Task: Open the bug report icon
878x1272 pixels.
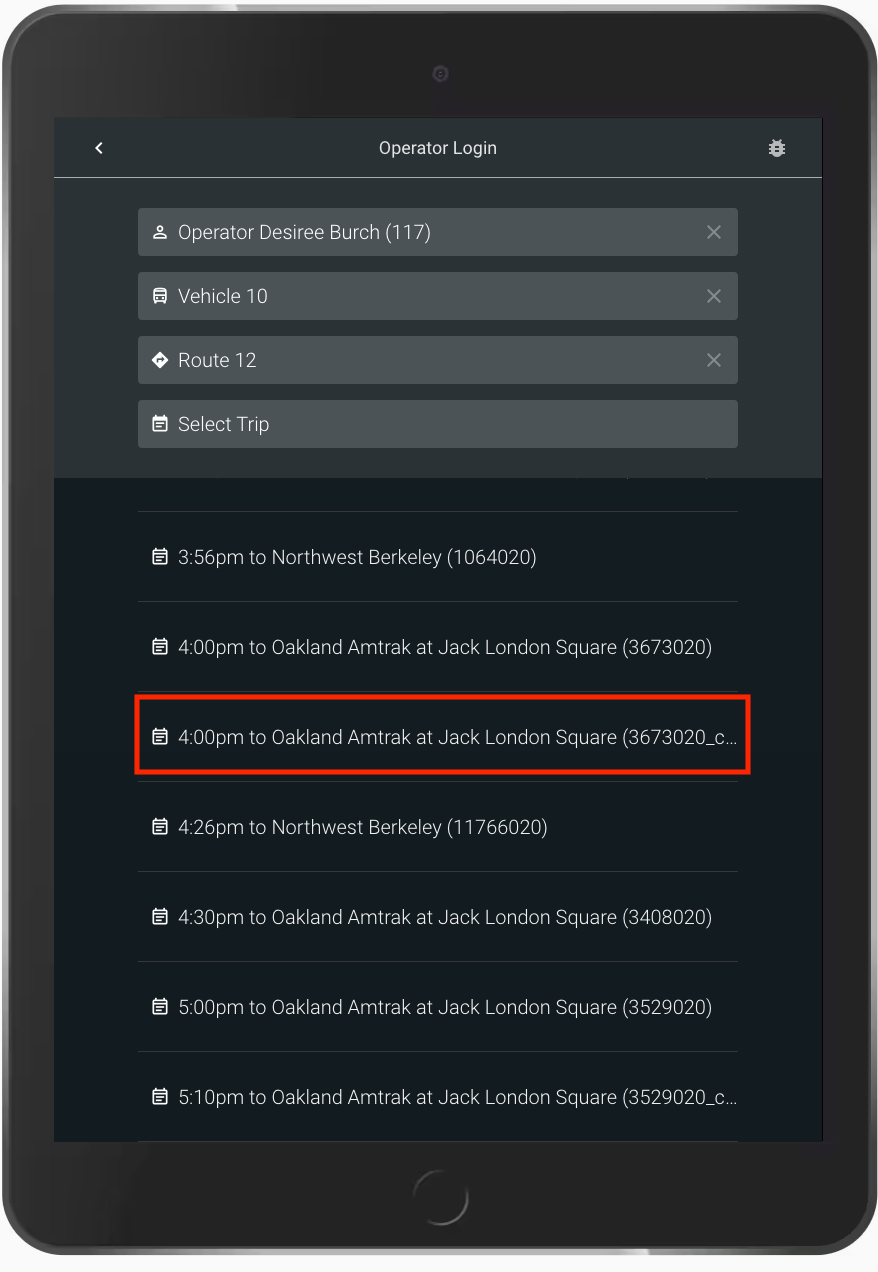Action: 776,148
